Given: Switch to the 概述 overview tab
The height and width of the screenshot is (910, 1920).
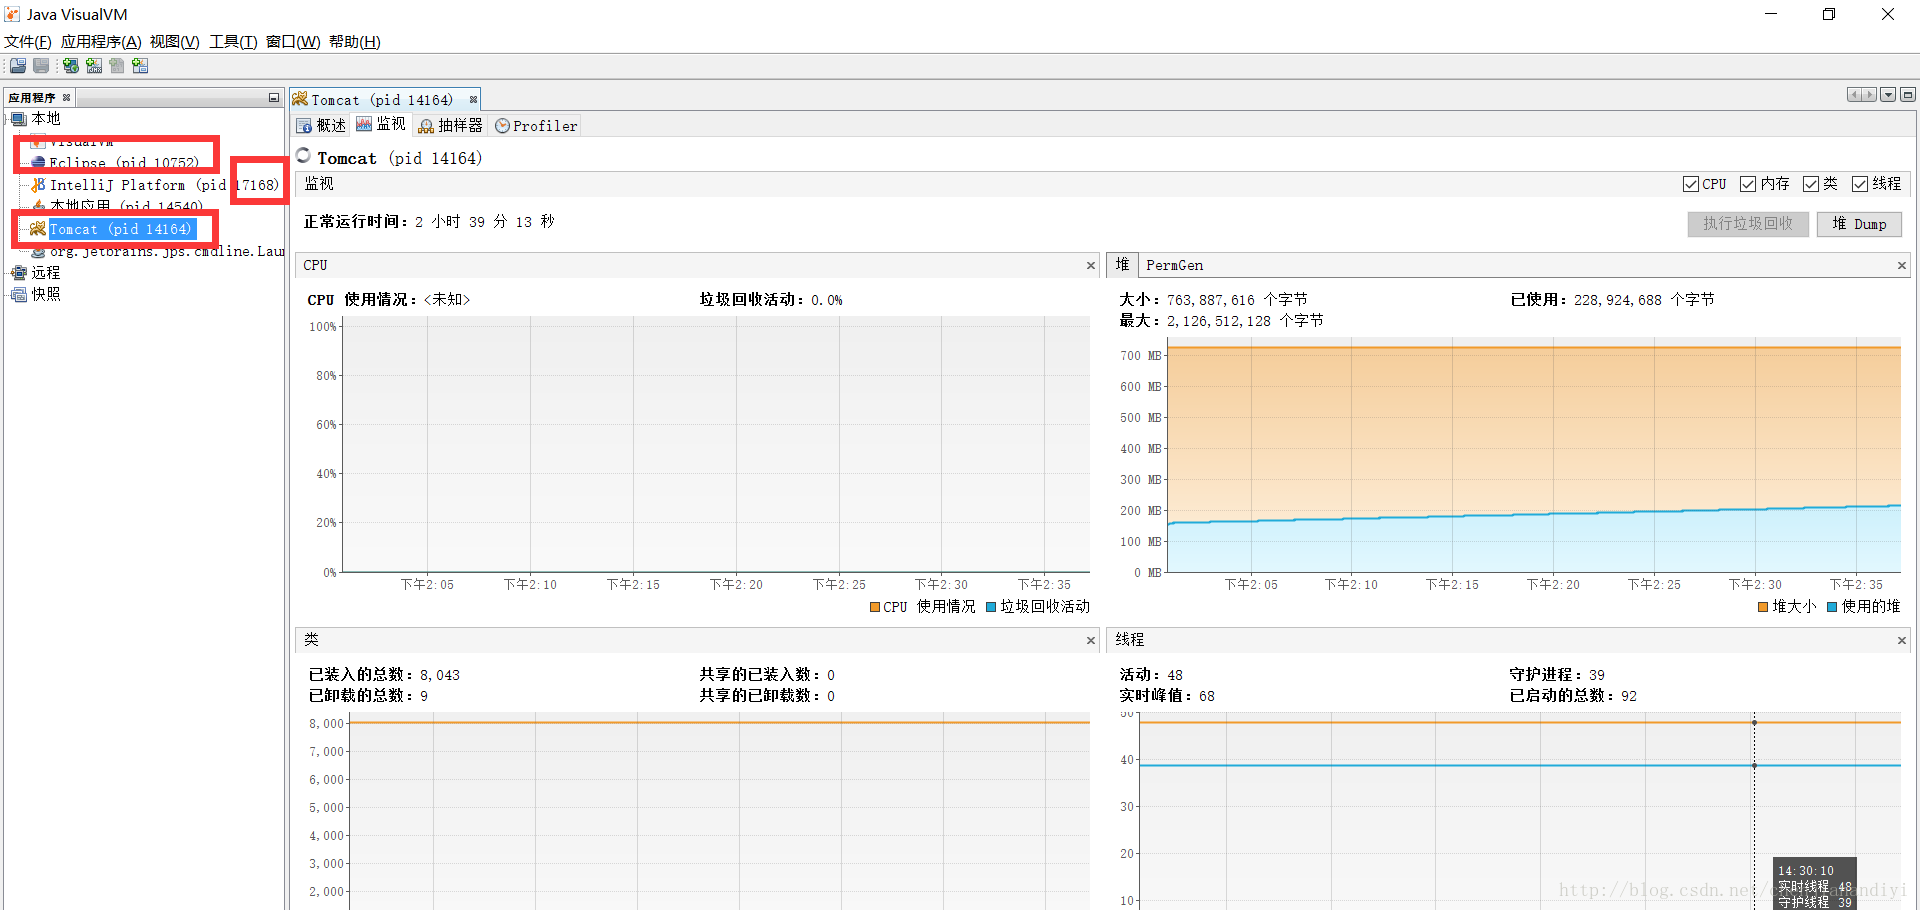Looking at the screenshot, I should tap(321, 126).
